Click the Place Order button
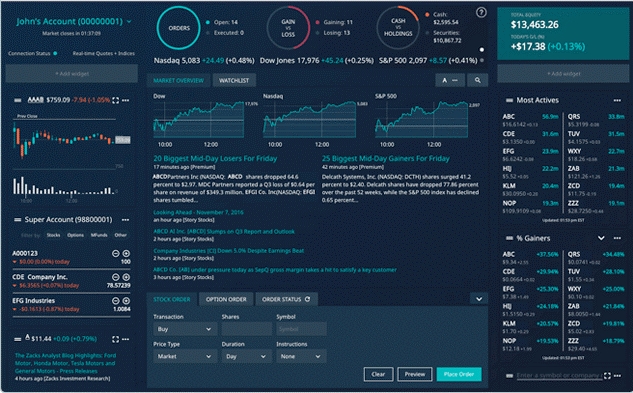The height and width of the screenshot is (393, 633). point(459,374)
